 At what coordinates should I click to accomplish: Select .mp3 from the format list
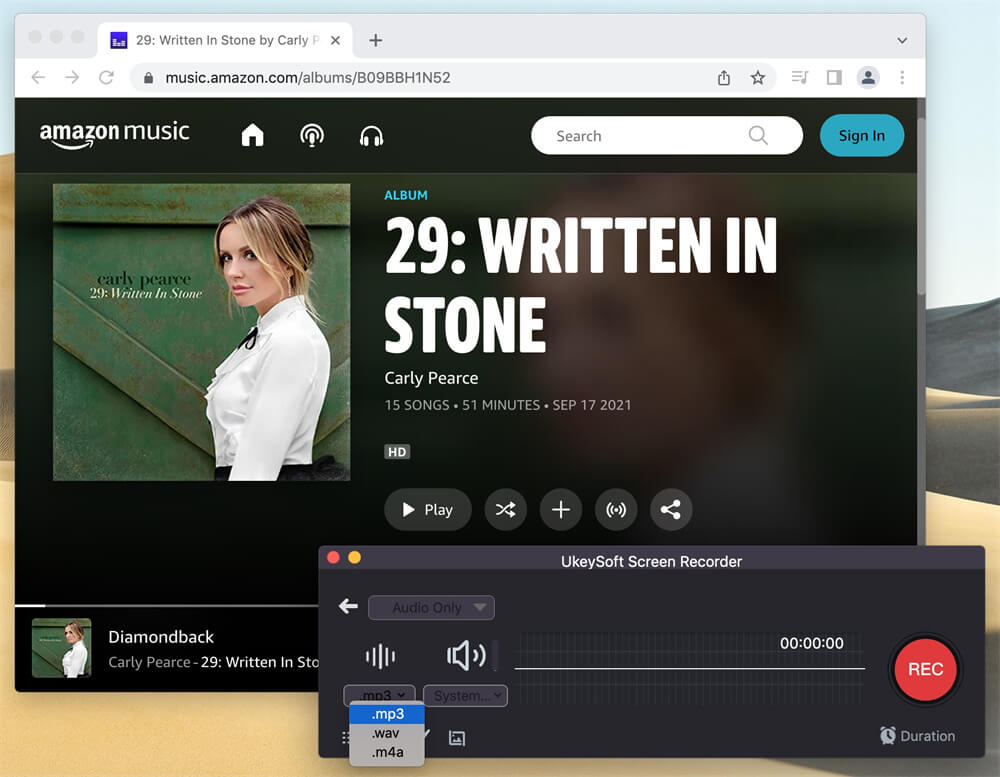387,714
